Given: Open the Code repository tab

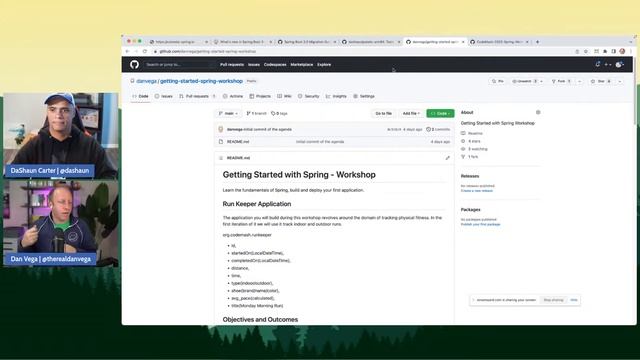Looking at the screenshot, I should point(140,96).
